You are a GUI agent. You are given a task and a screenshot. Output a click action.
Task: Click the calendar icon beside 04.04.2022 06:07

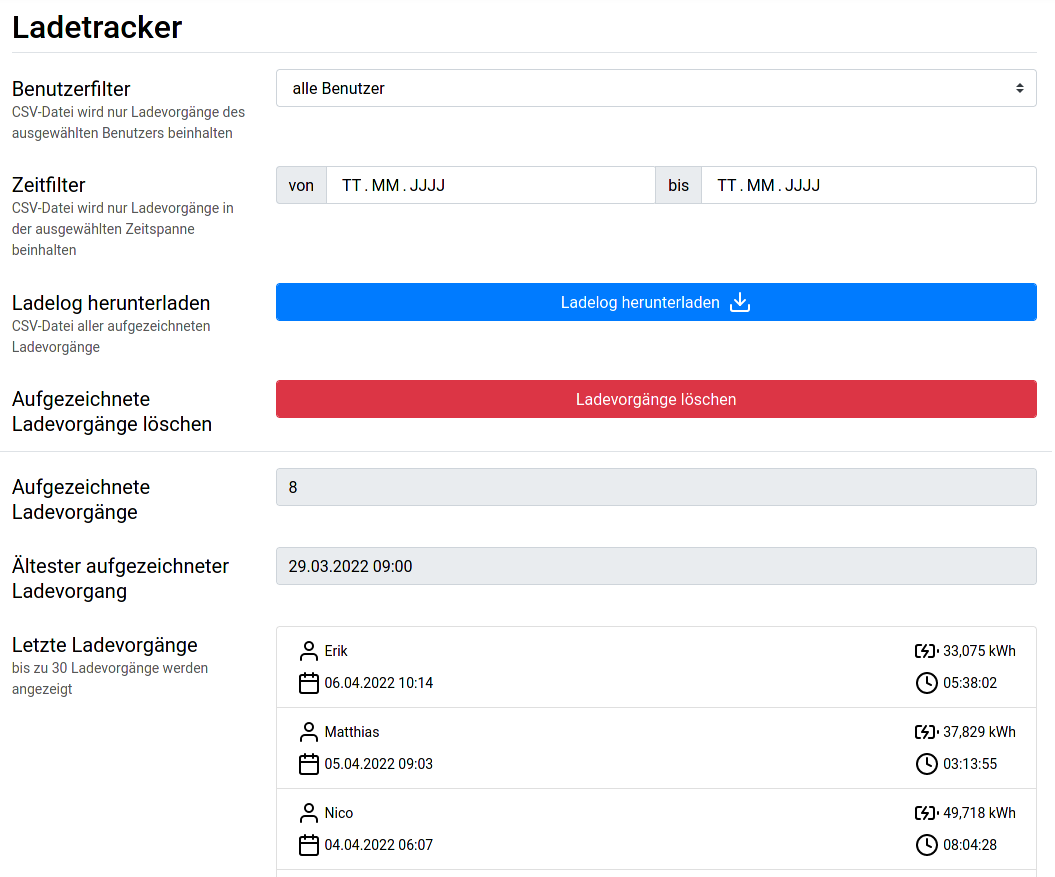coord(309,845)
